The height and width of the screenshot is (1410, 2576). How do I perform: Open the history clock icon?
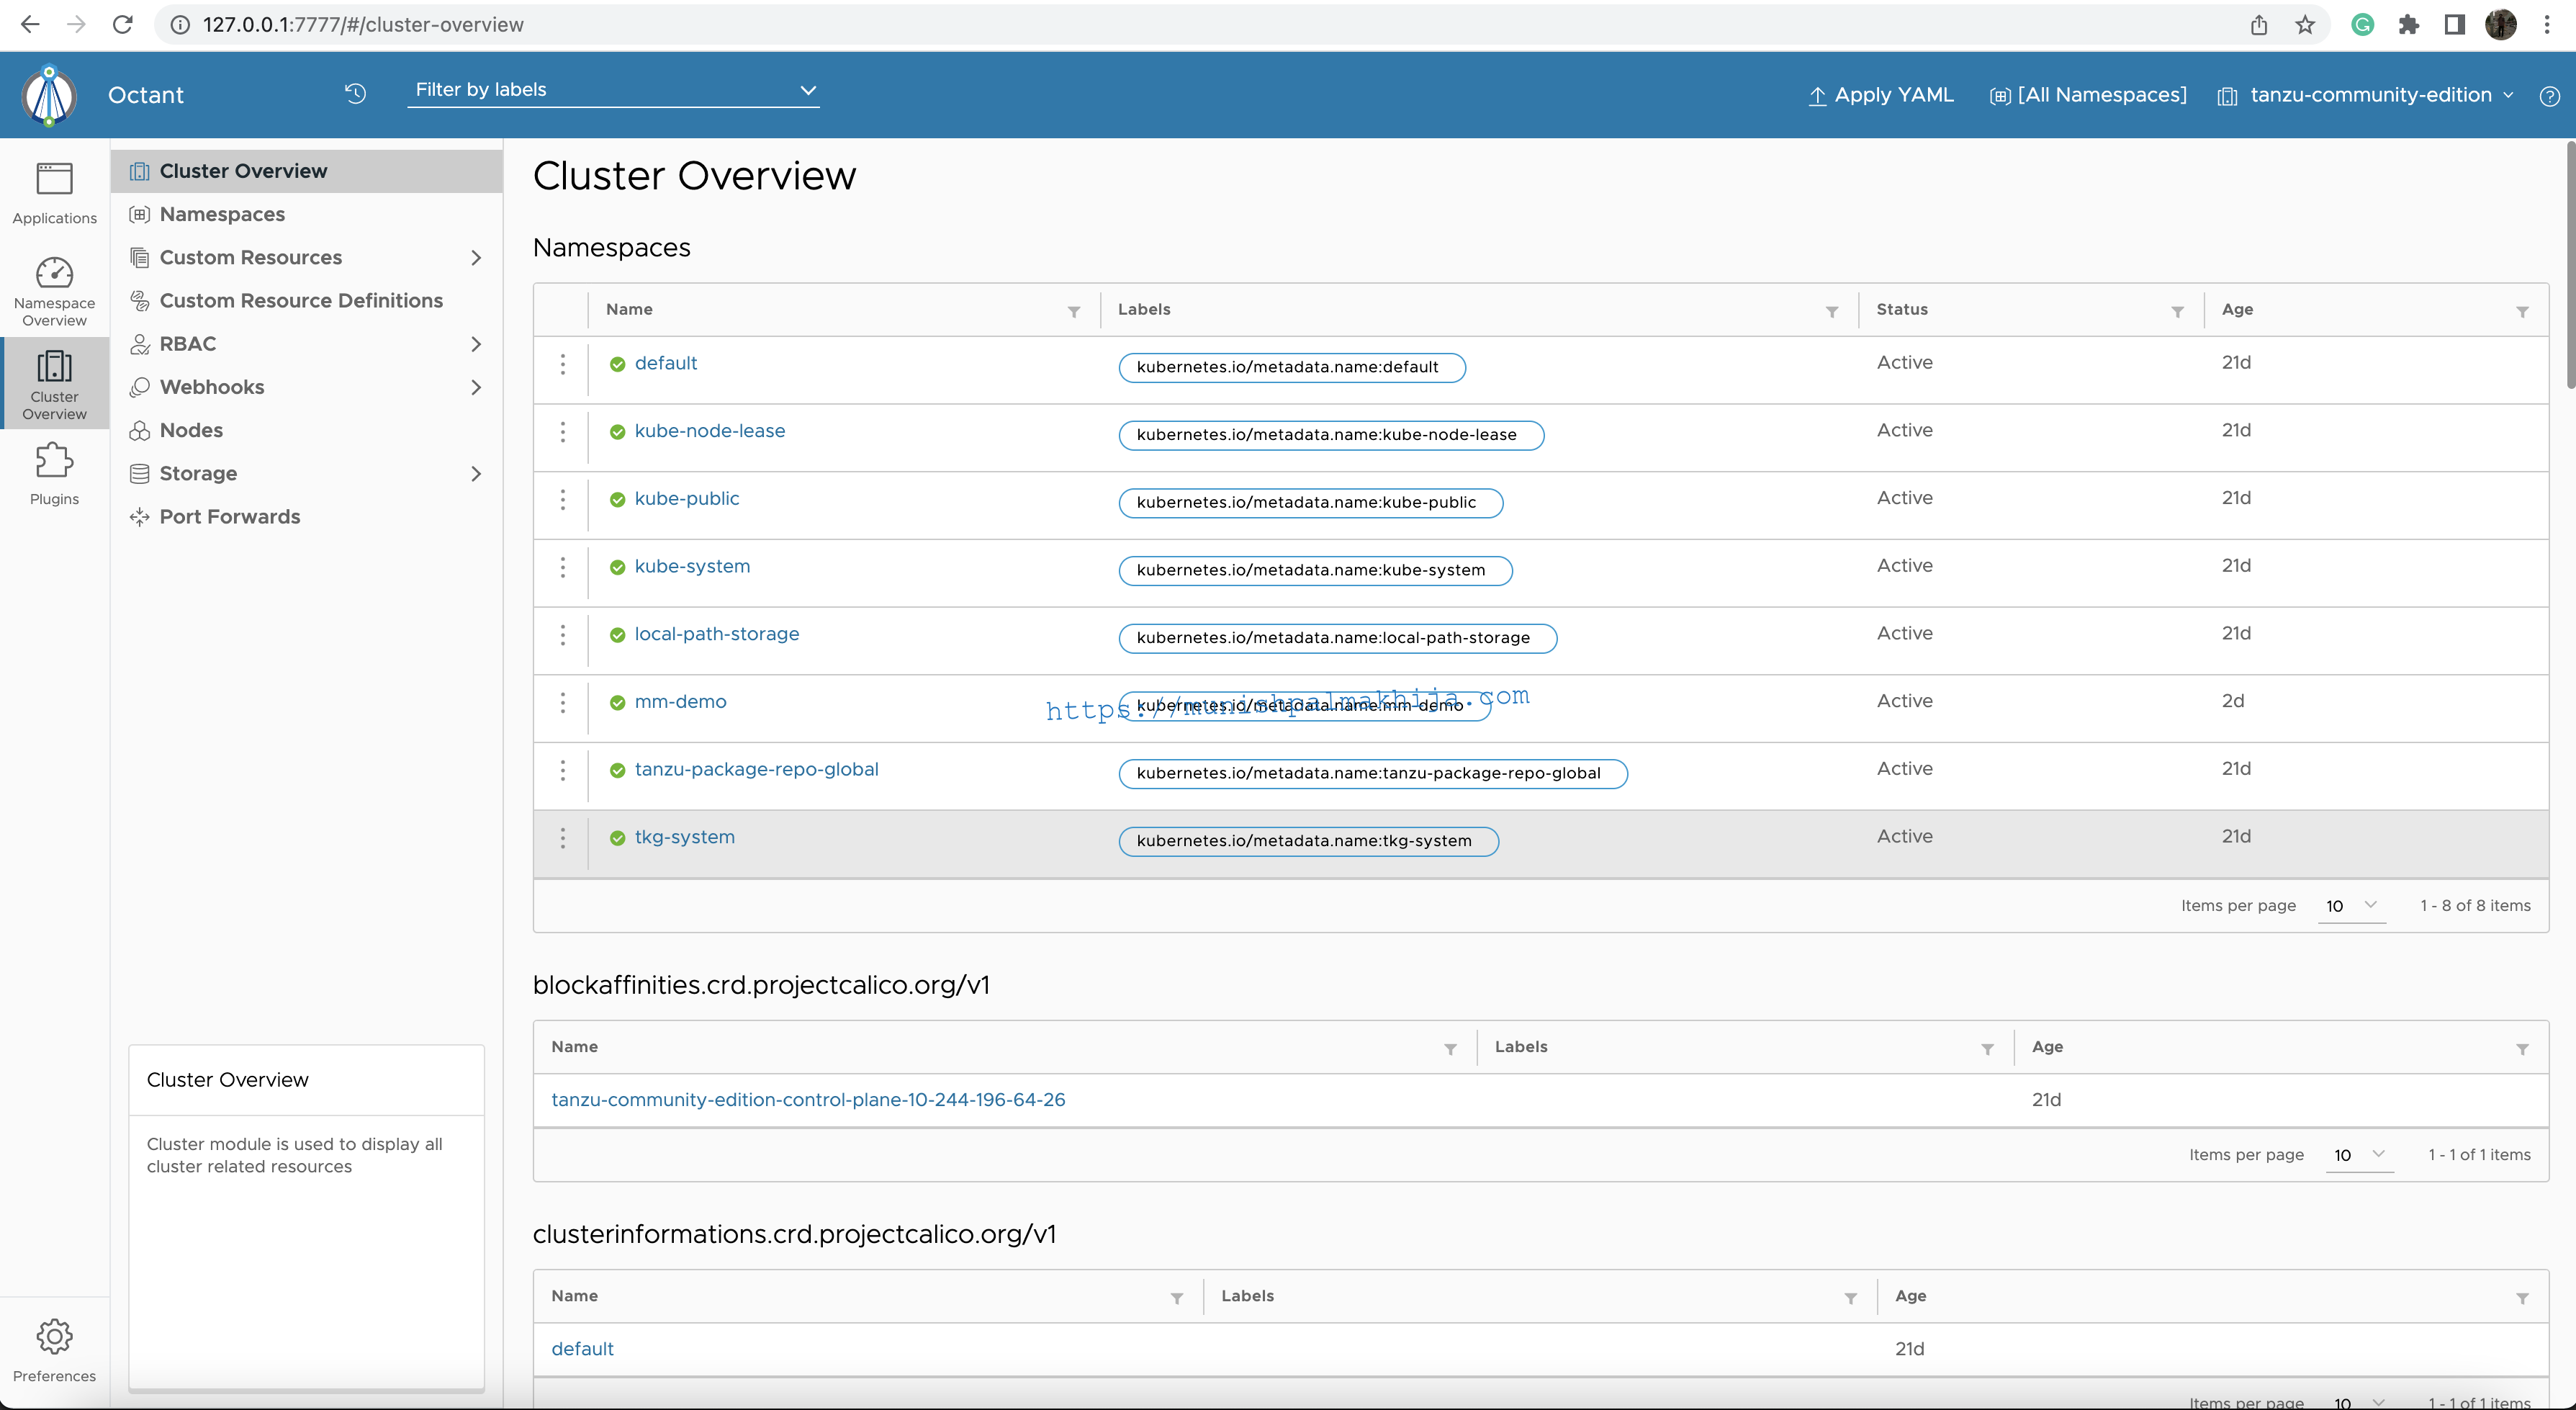[x=356, y=94]
